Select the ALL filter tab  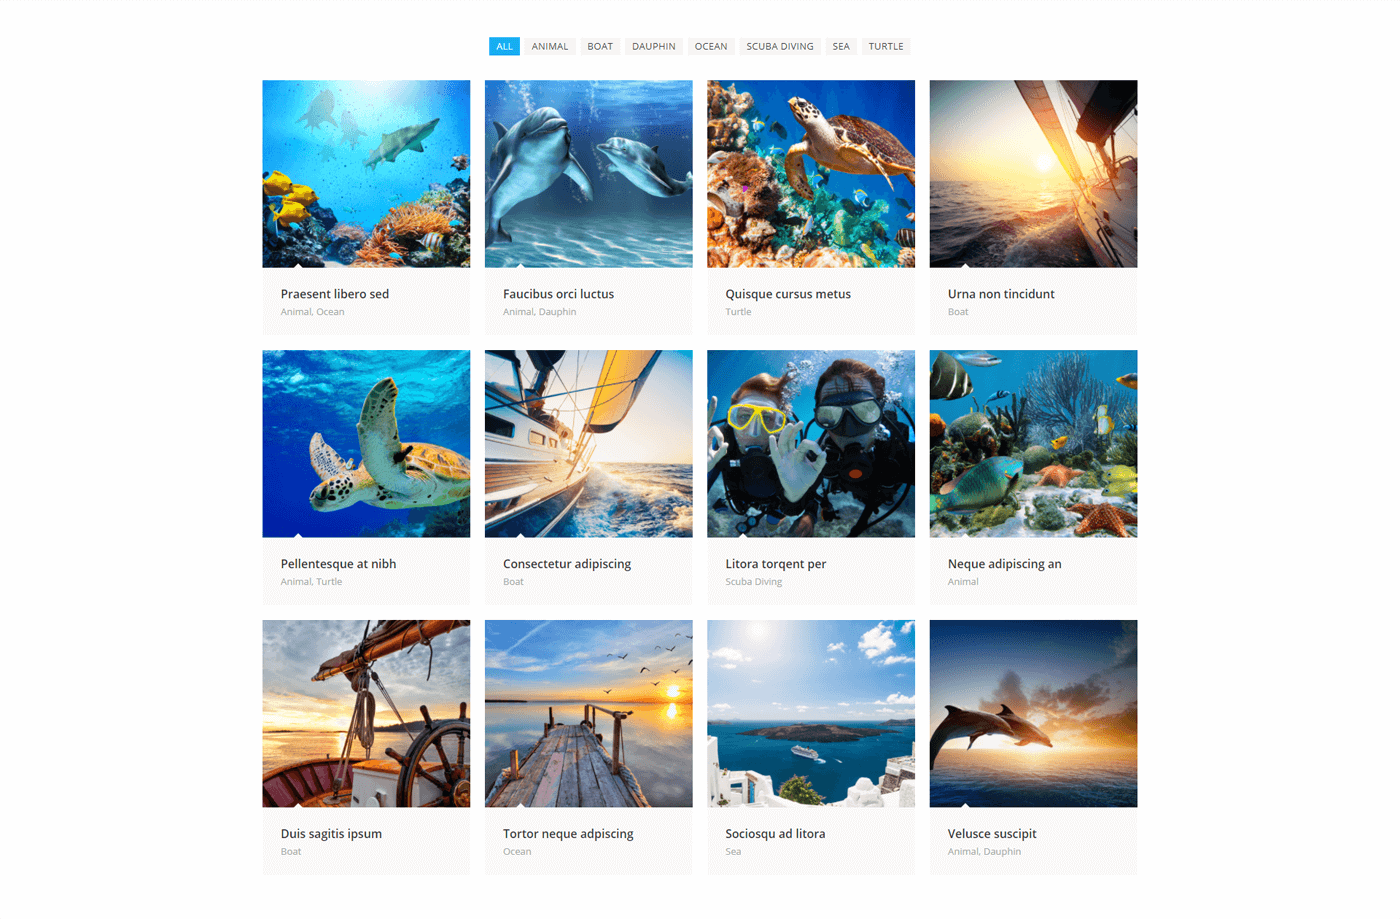(504, 46)
